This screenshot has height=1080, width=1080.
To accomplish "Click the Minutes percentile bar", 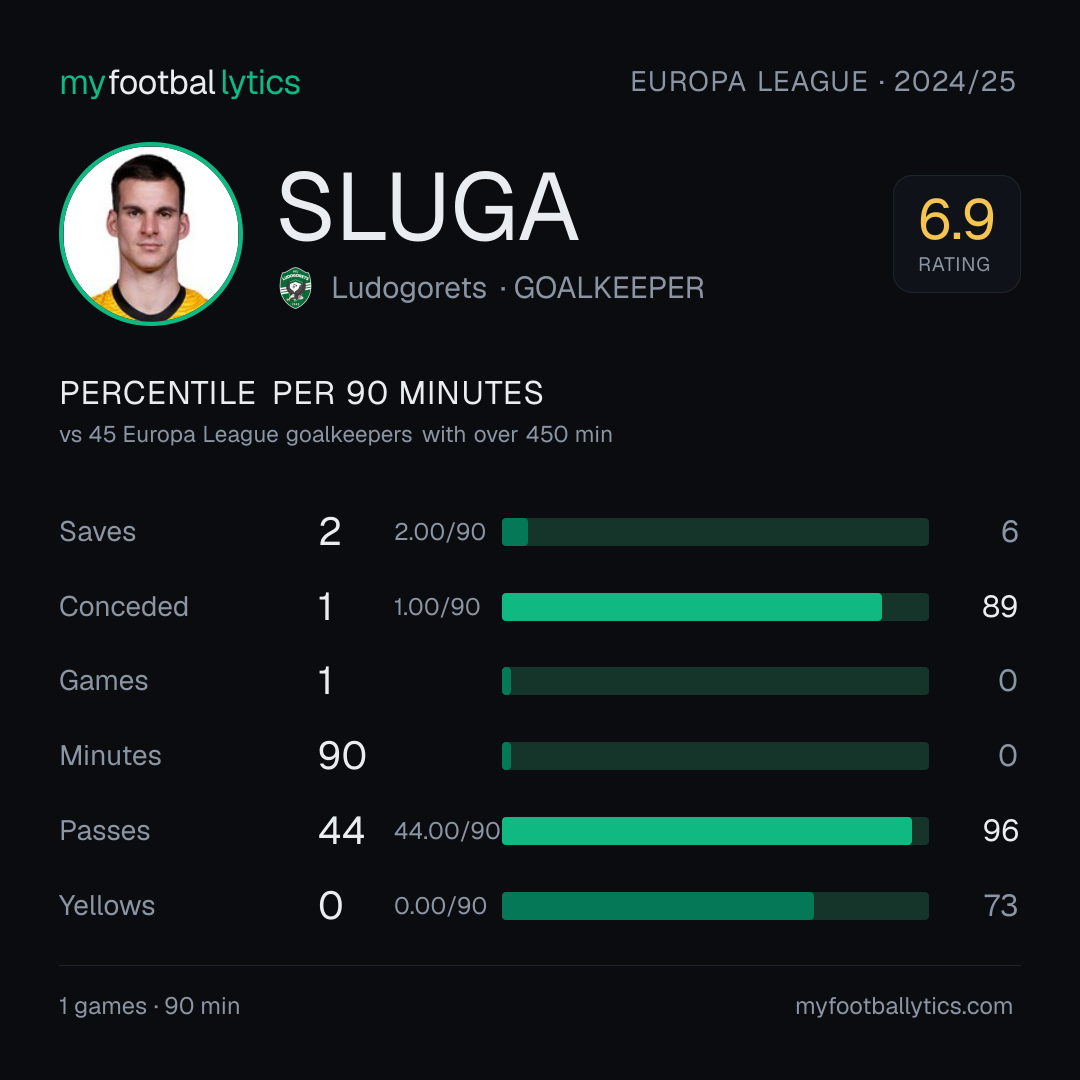I will coord(715,756).
